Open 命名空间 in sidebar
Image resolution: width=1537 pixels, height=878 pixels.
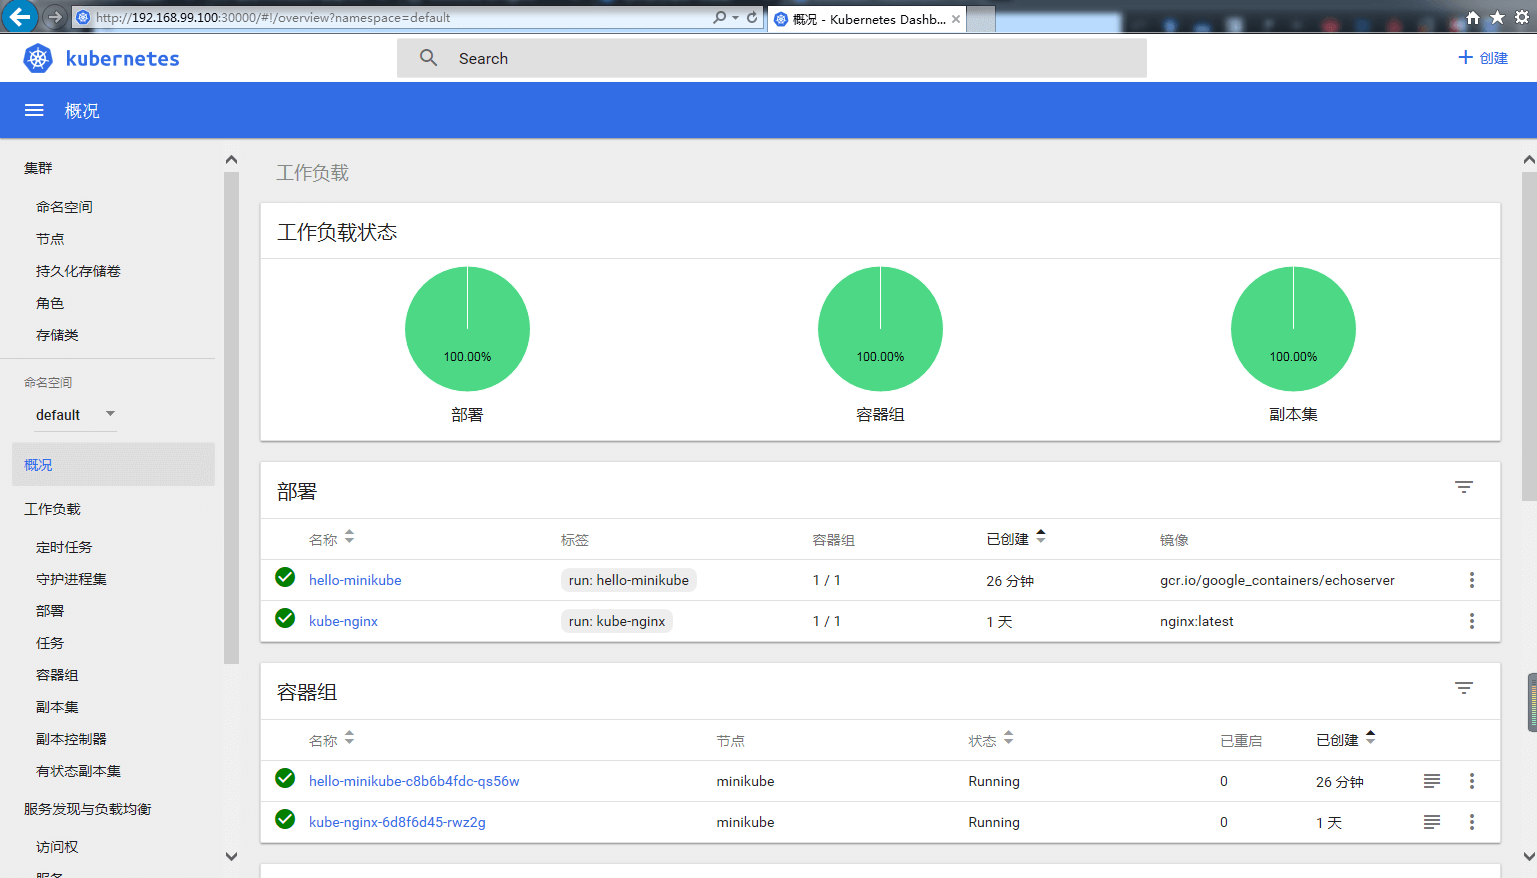64,207
